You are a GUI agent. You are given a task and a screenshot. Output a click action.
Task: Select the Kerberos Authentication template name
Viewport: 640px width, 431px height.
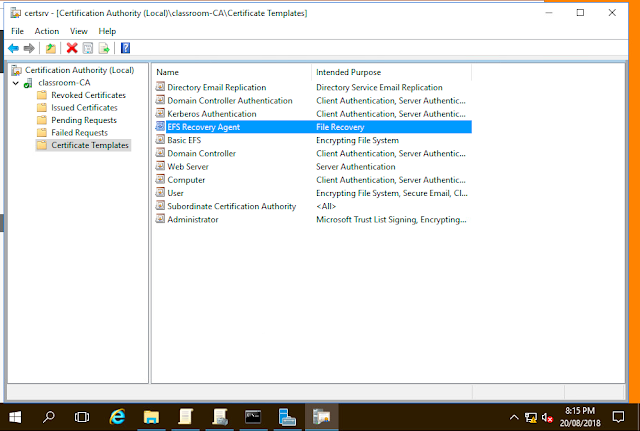[x=212, y=114]
